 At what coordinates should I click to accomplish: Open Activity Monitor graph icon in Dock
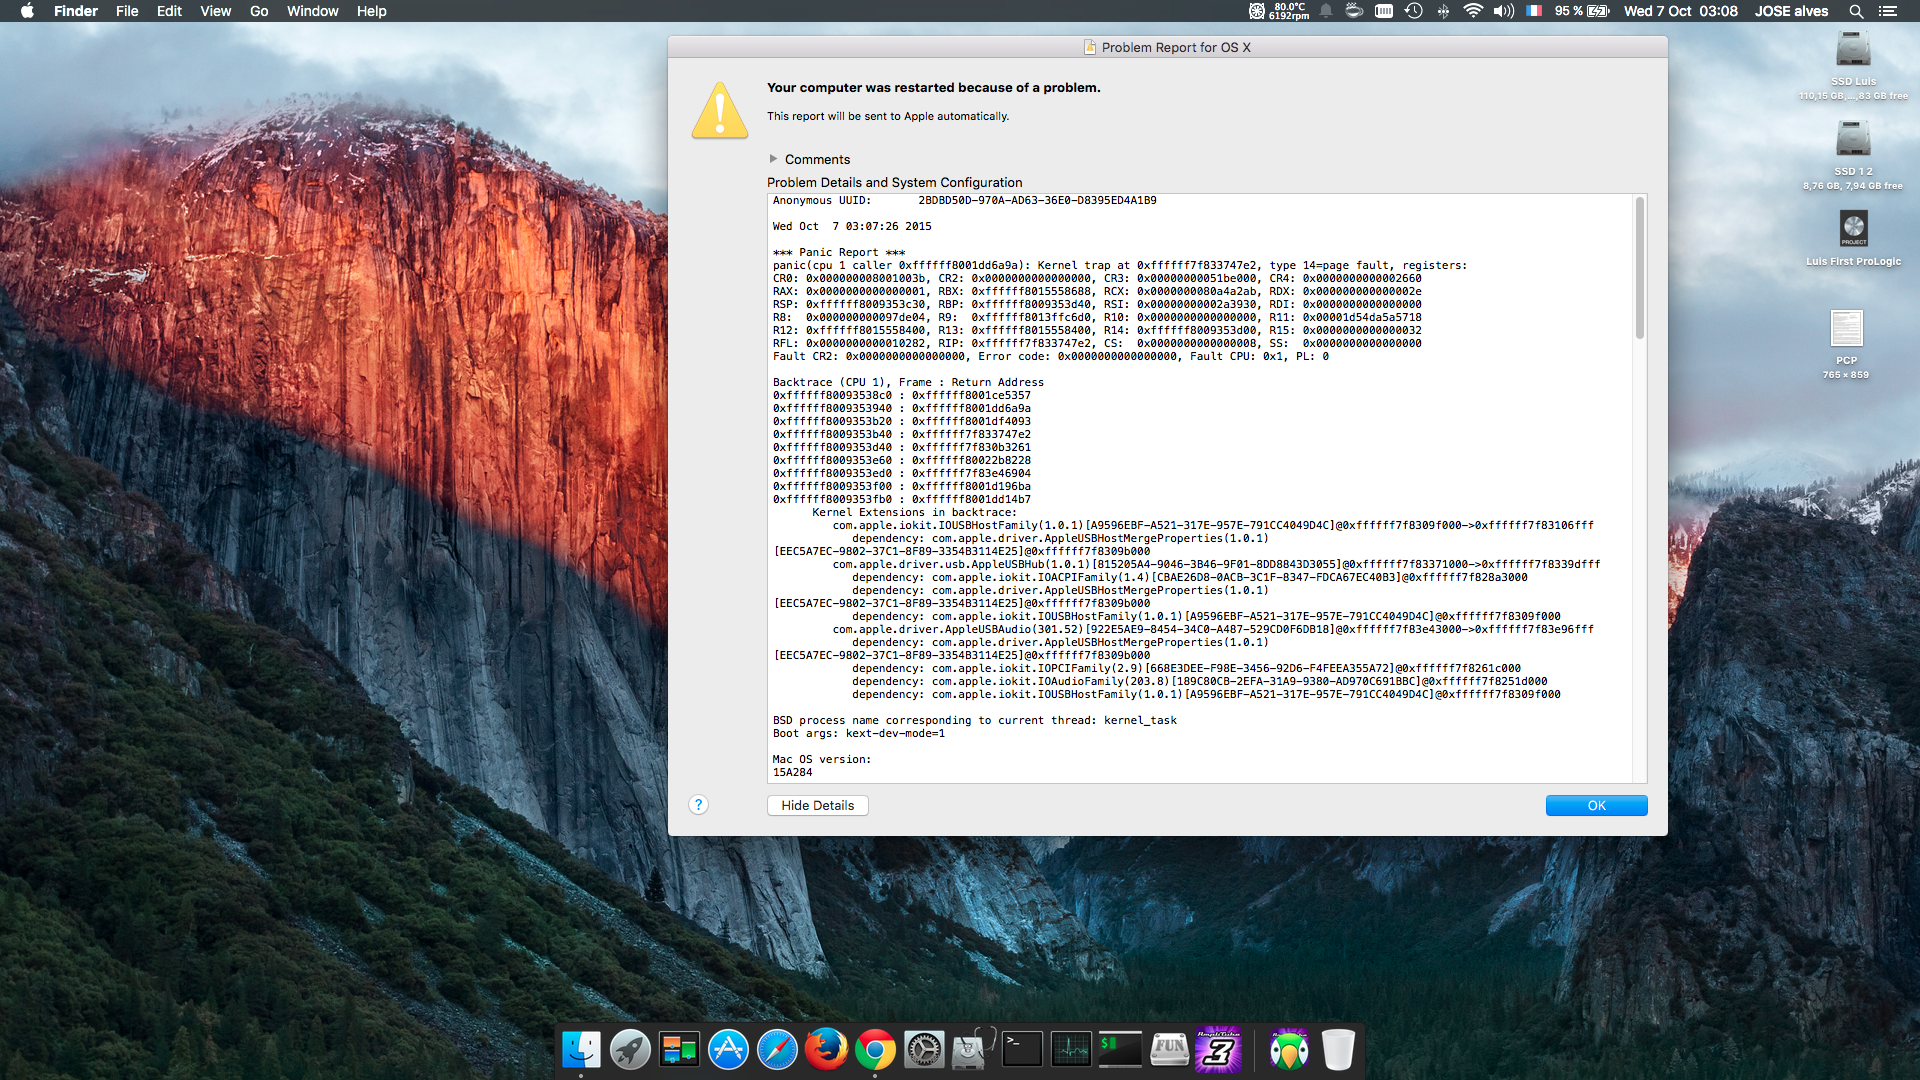(1071, 1049)
